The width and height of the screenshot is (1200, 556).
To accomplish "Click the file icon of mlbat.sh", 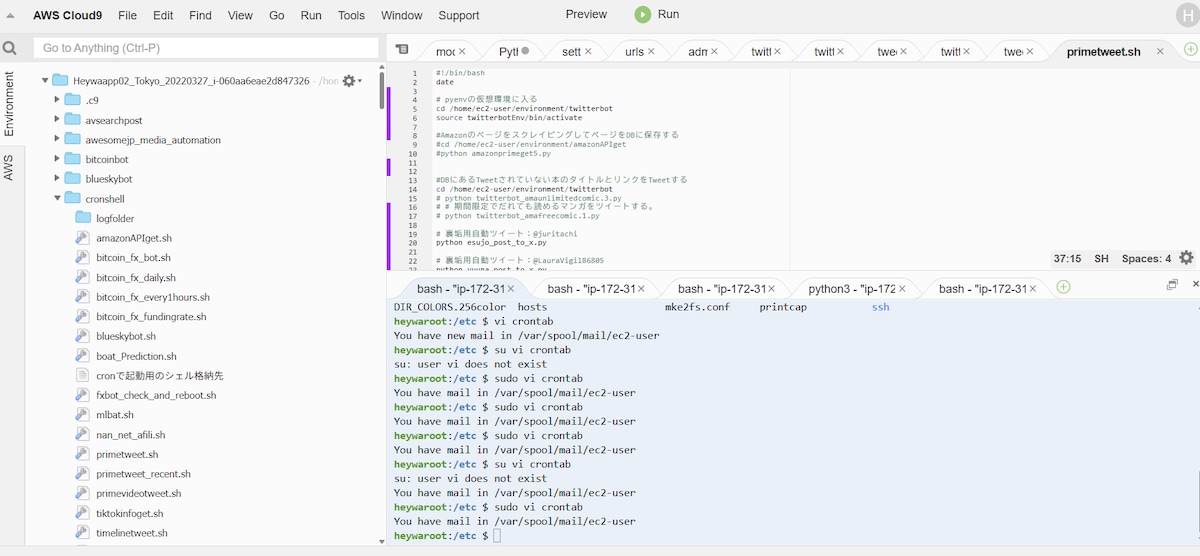I will point(83,414).
